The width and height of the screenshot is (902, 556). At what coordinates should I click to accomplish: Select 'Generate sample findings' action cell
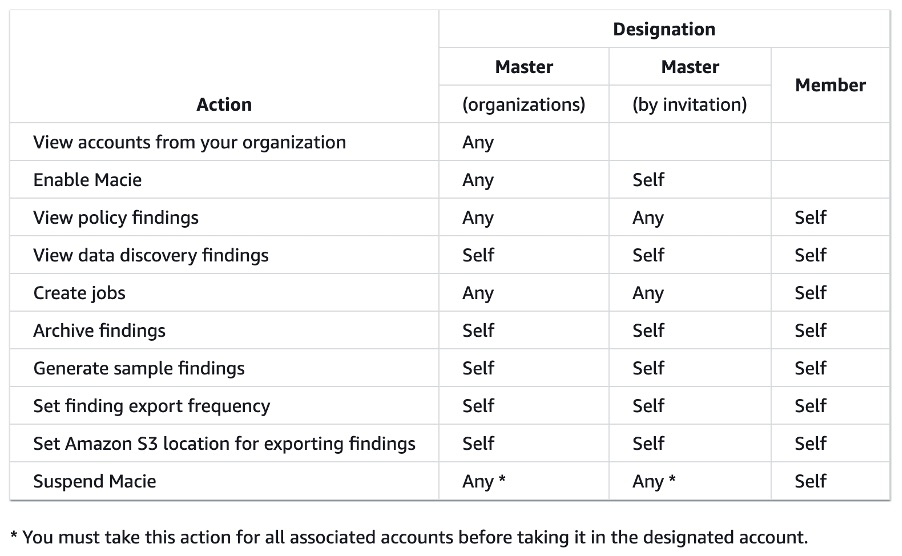point(139,368)
